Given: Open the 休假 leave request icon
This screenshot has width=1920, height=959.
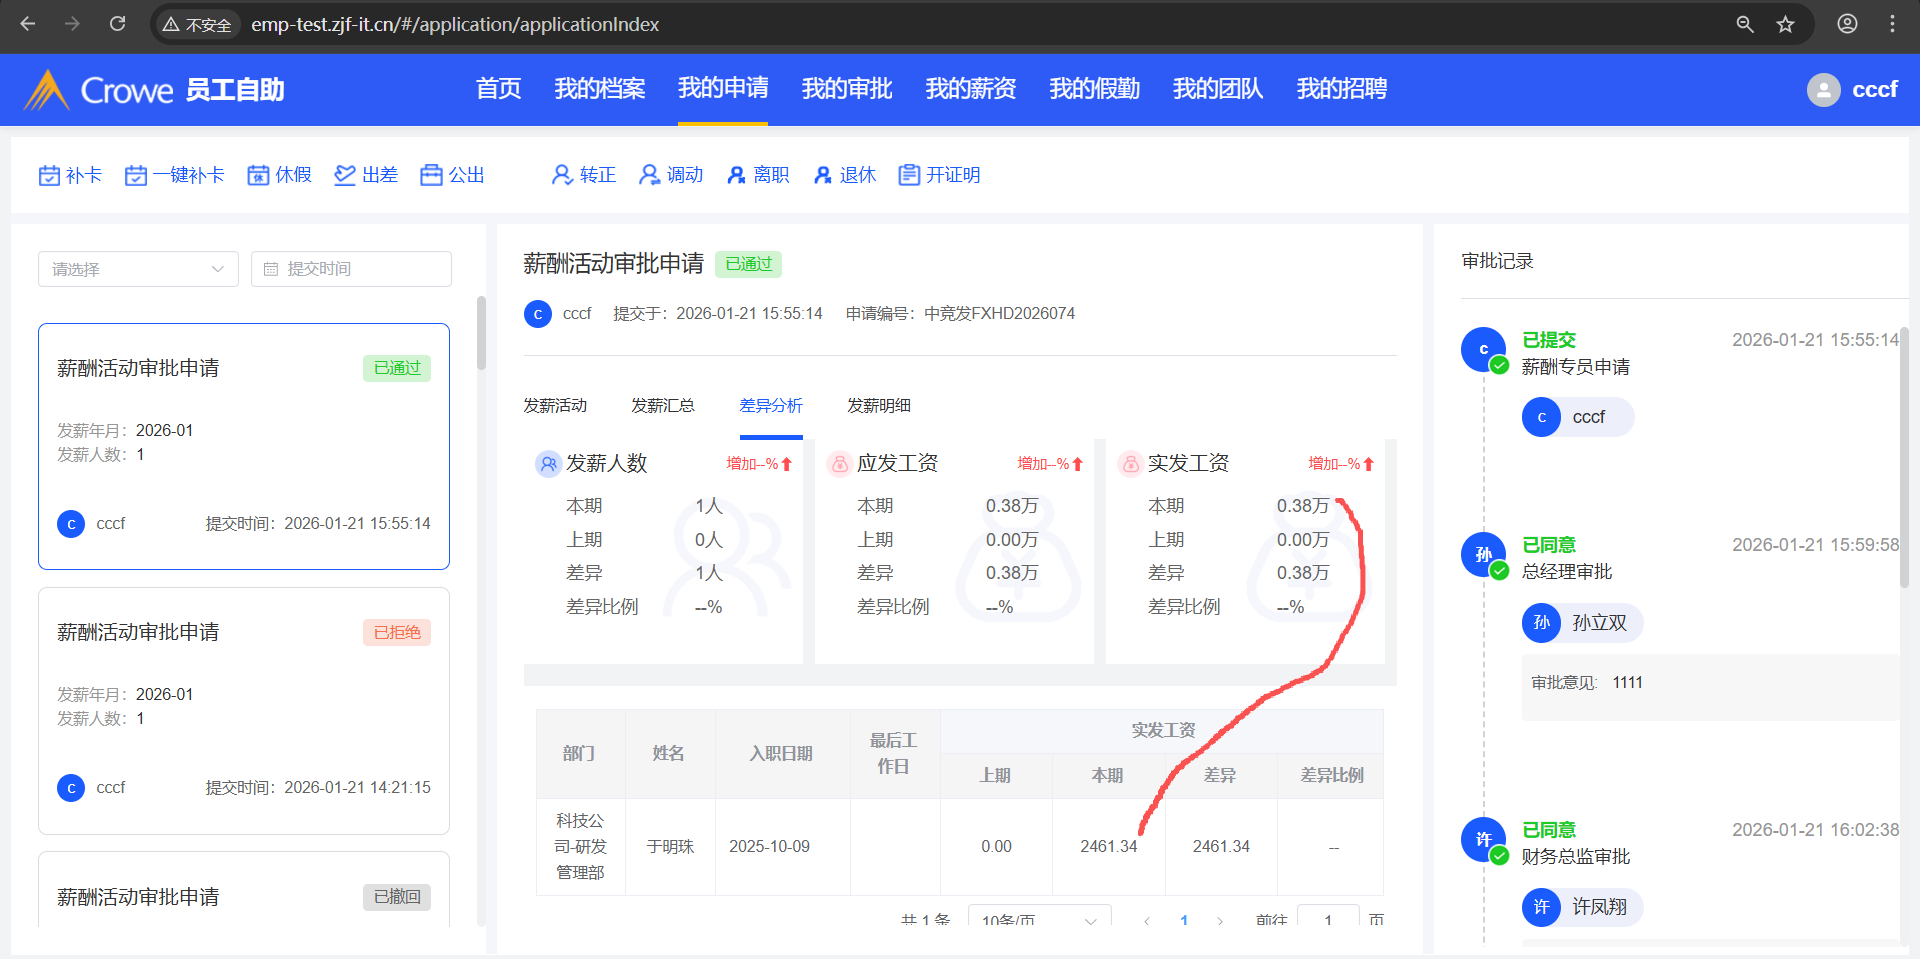Looking at the screenshot, I should click(x=259, y=176).
